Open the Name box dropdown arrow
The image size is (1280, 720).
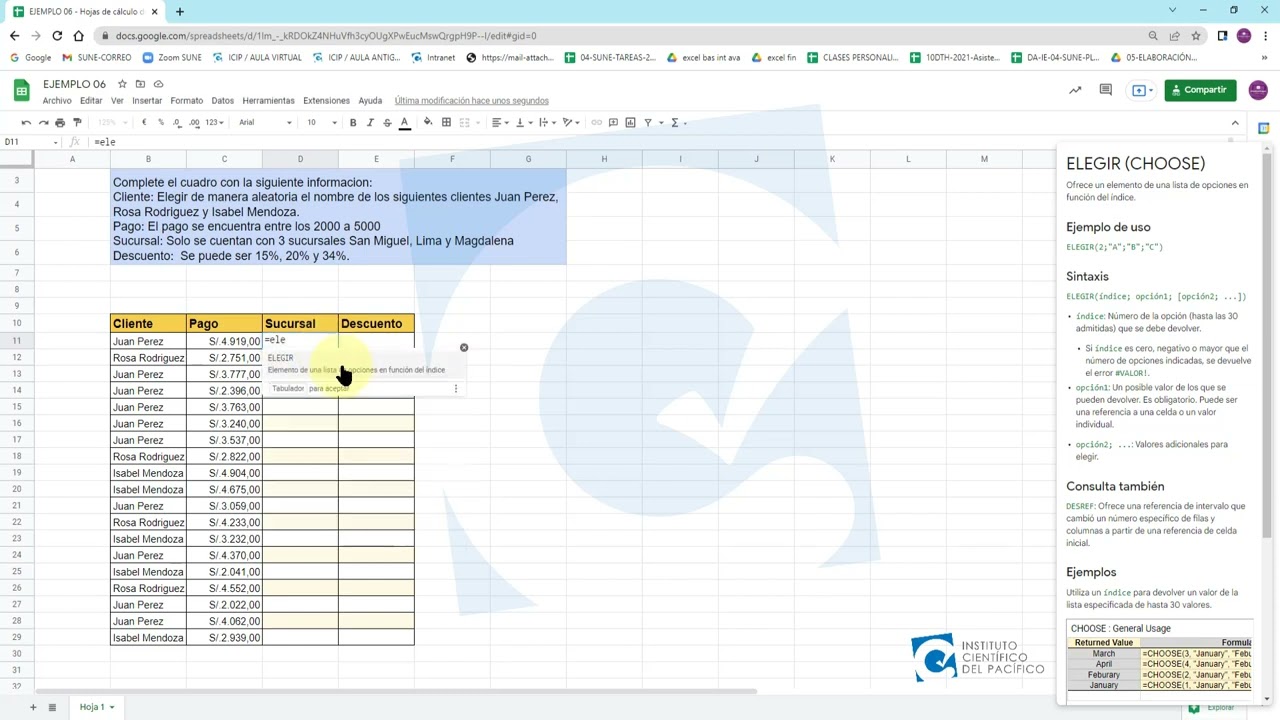click(x=55, y=142)
